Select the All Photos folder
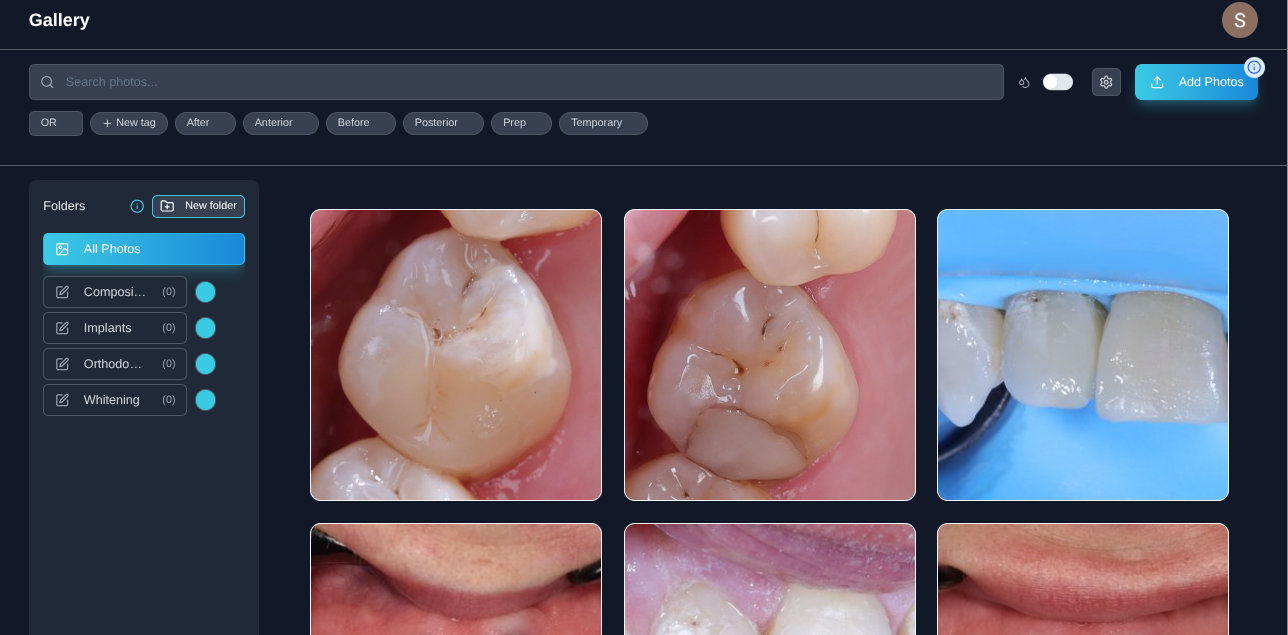Image resolution: width=1288 pixels, height=635 pixels. 144,249
